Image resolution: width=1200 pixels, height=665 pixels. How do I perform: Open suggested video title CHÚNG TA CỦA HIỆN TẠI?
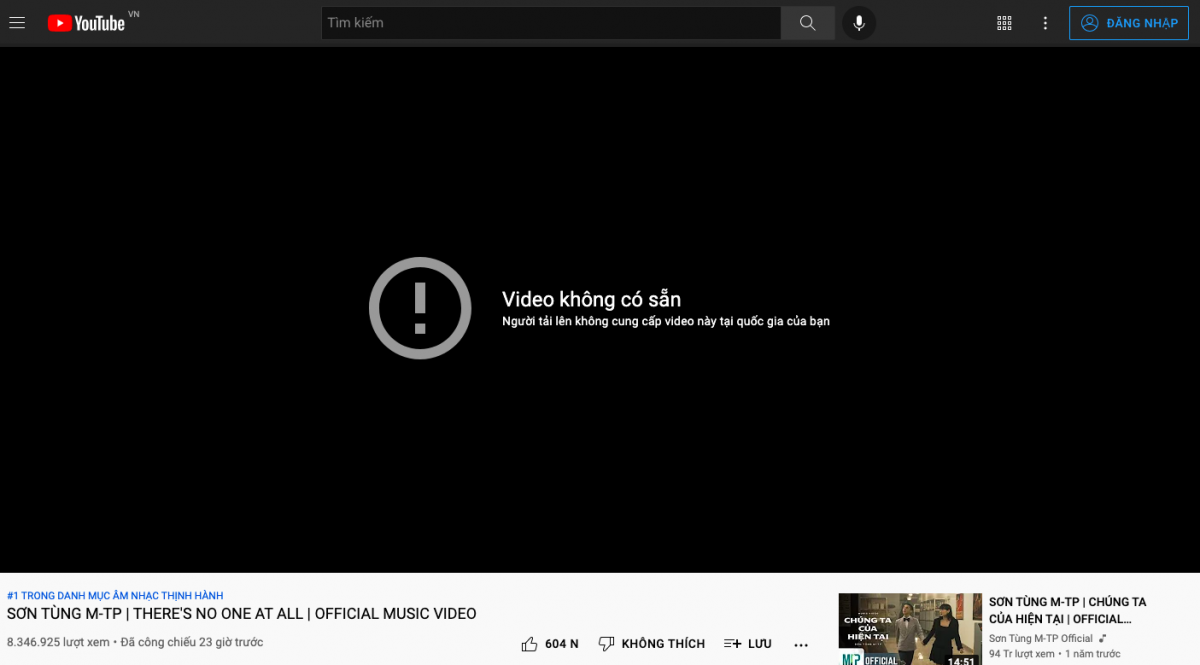pyautogui.click(x=1067, y=610)
